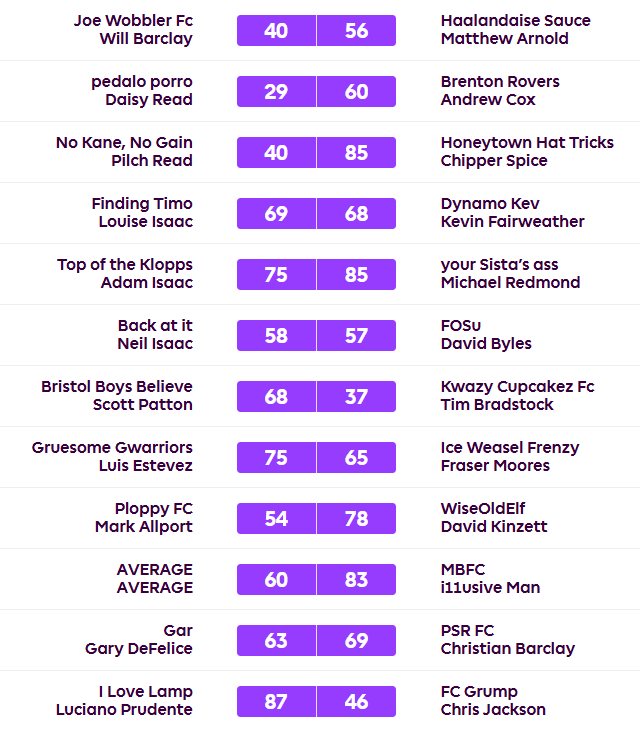View the Honeytown Hat Tricks team
Image resolution: width=640 pixels, height=730 pixels.
pos(527,143)
